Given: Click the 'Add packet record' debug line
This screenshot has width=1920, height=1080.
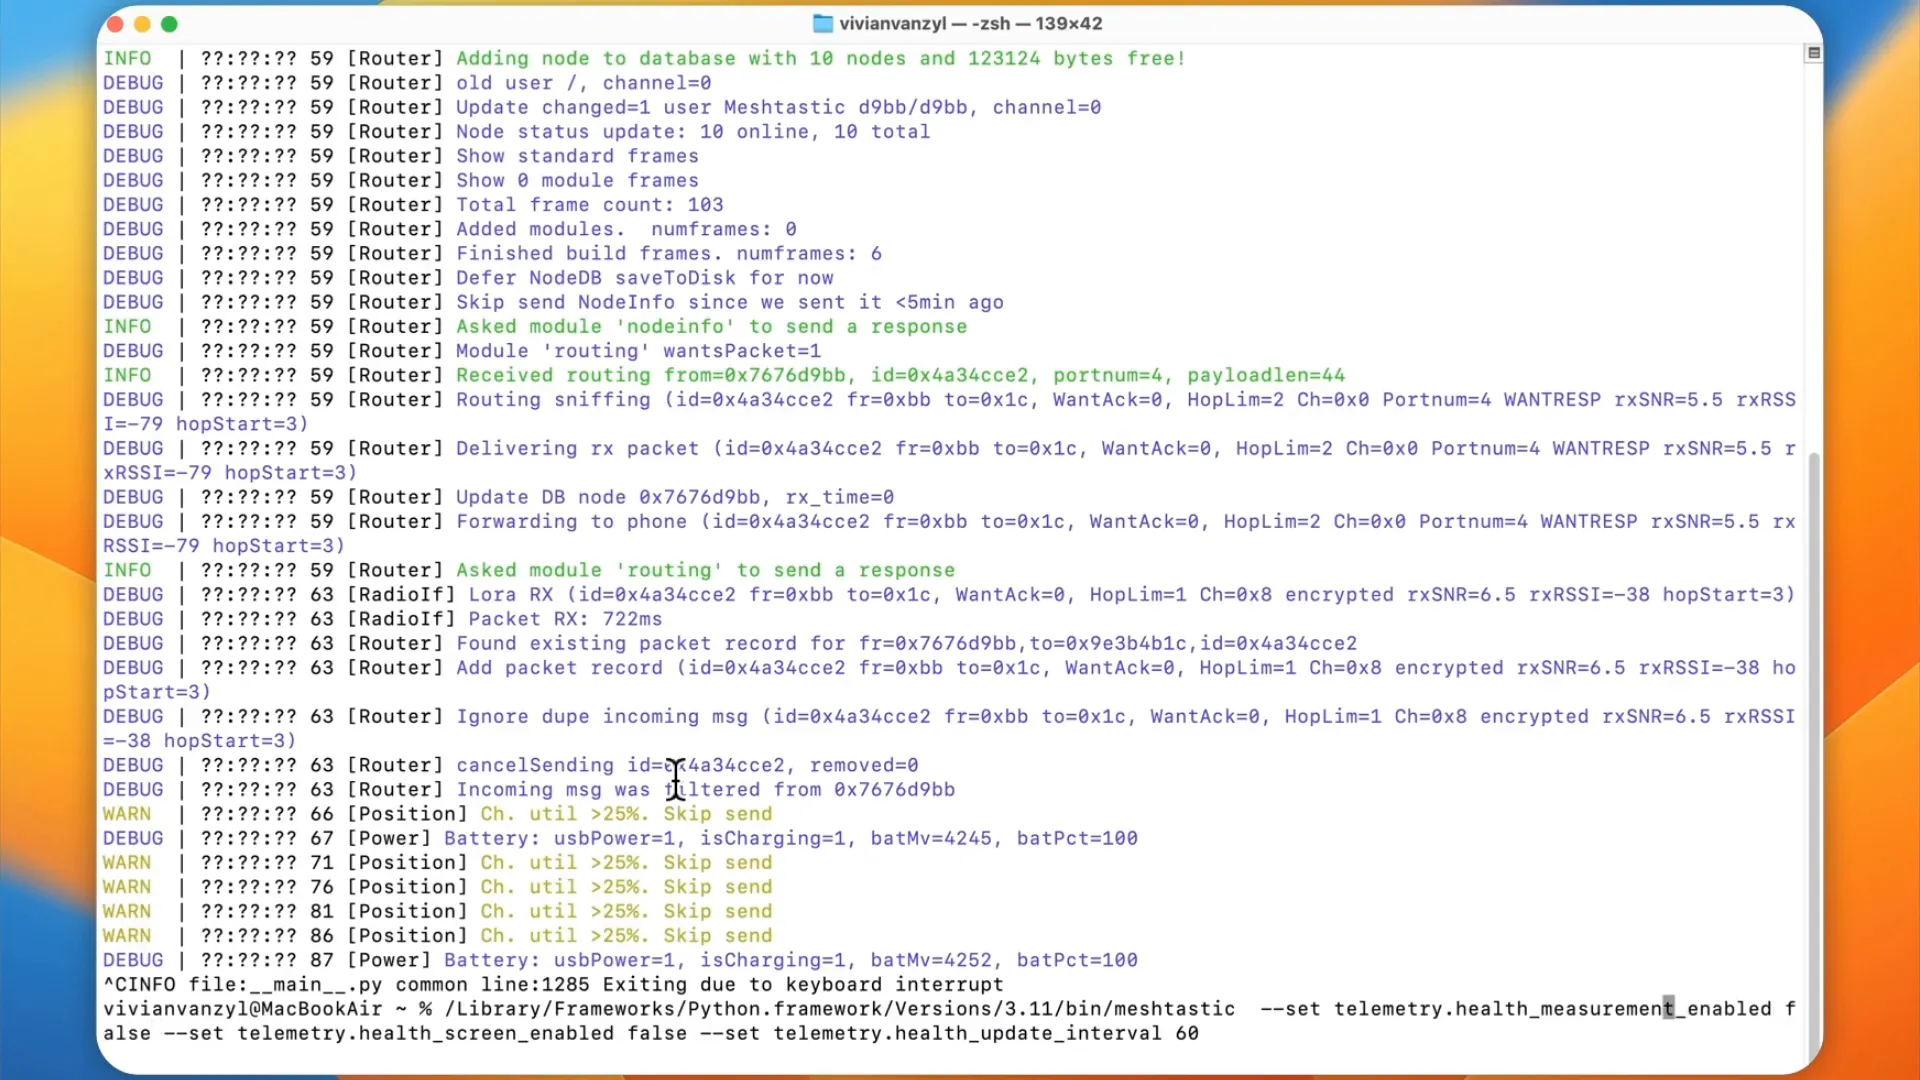Looking at the screenshot, I should (x=950, y=680).
